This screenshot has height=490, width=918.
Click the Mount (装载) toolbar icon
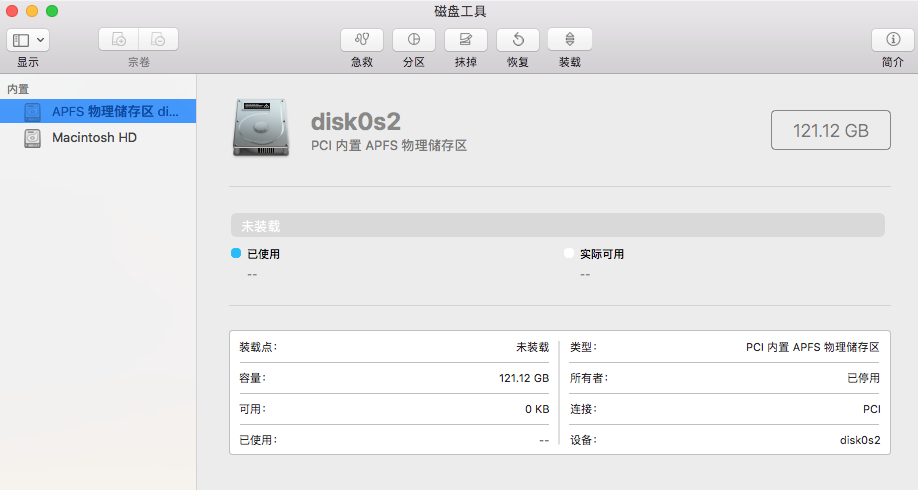tap(569, 40)
